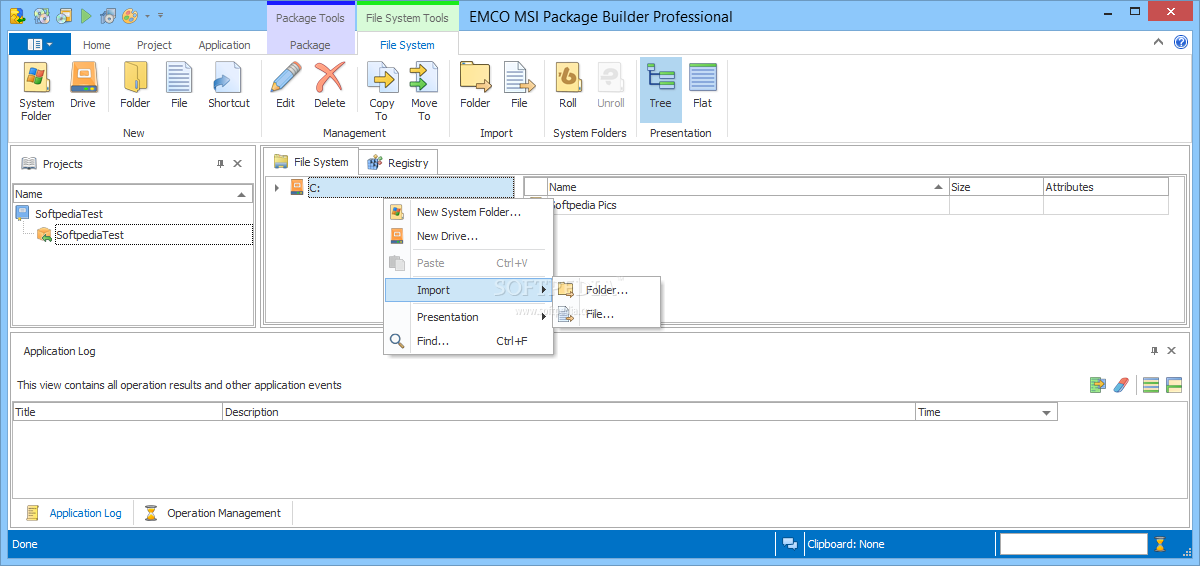This screenshot has width=1200, height=566.
Task: Click New Folder in the ribbon
Action: tap(135, 85)
